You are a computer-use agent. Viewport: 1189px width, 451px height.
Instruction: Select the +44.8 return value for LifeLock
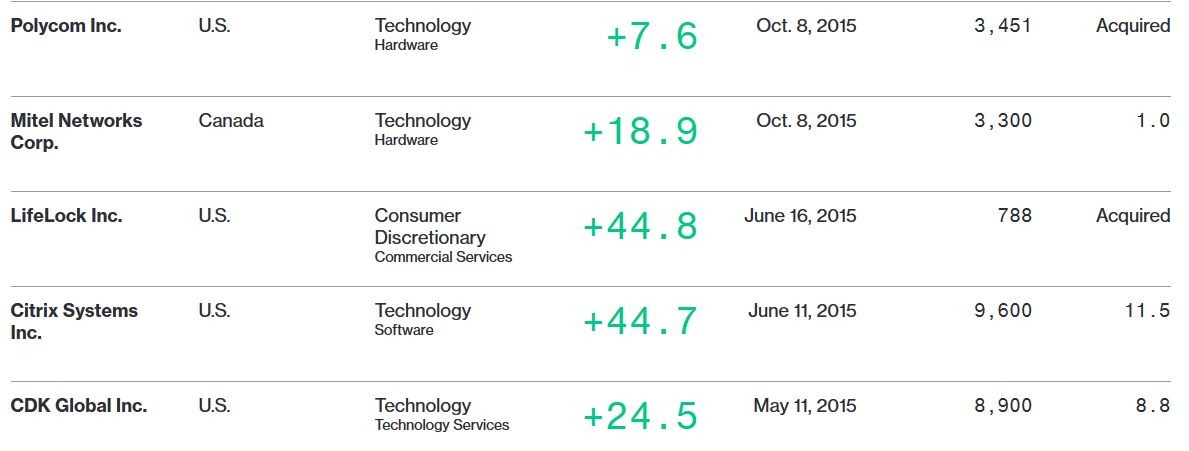pyautogui.click(x=640, y=227)
